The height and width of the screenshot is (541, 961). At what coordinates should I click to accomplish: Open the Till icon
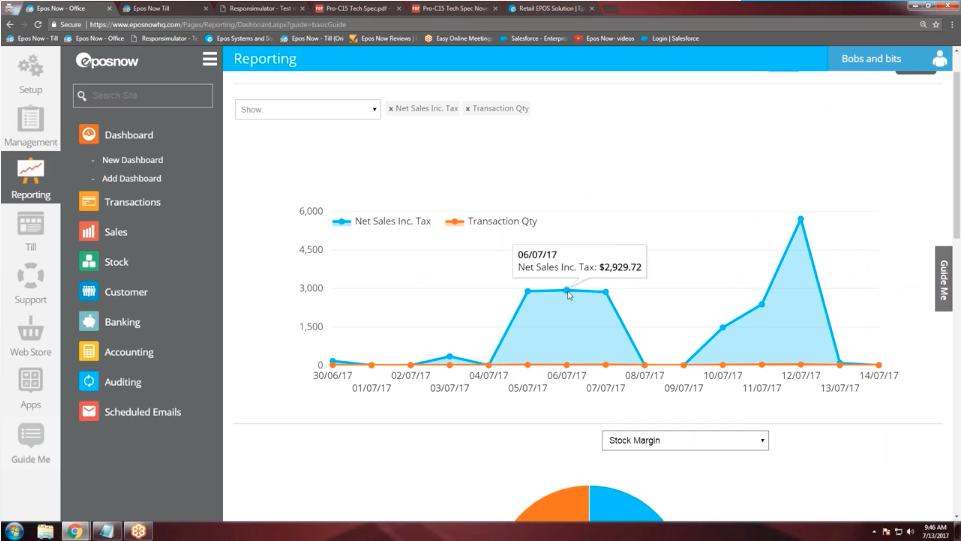(x=30, y=224)
